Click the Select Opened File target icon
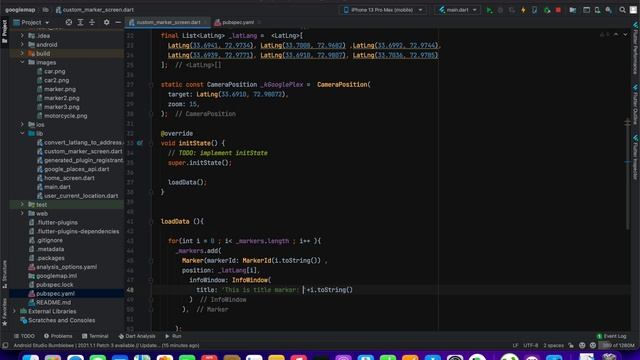Viewport: 640px width, 360px height. tap(69, 22)
